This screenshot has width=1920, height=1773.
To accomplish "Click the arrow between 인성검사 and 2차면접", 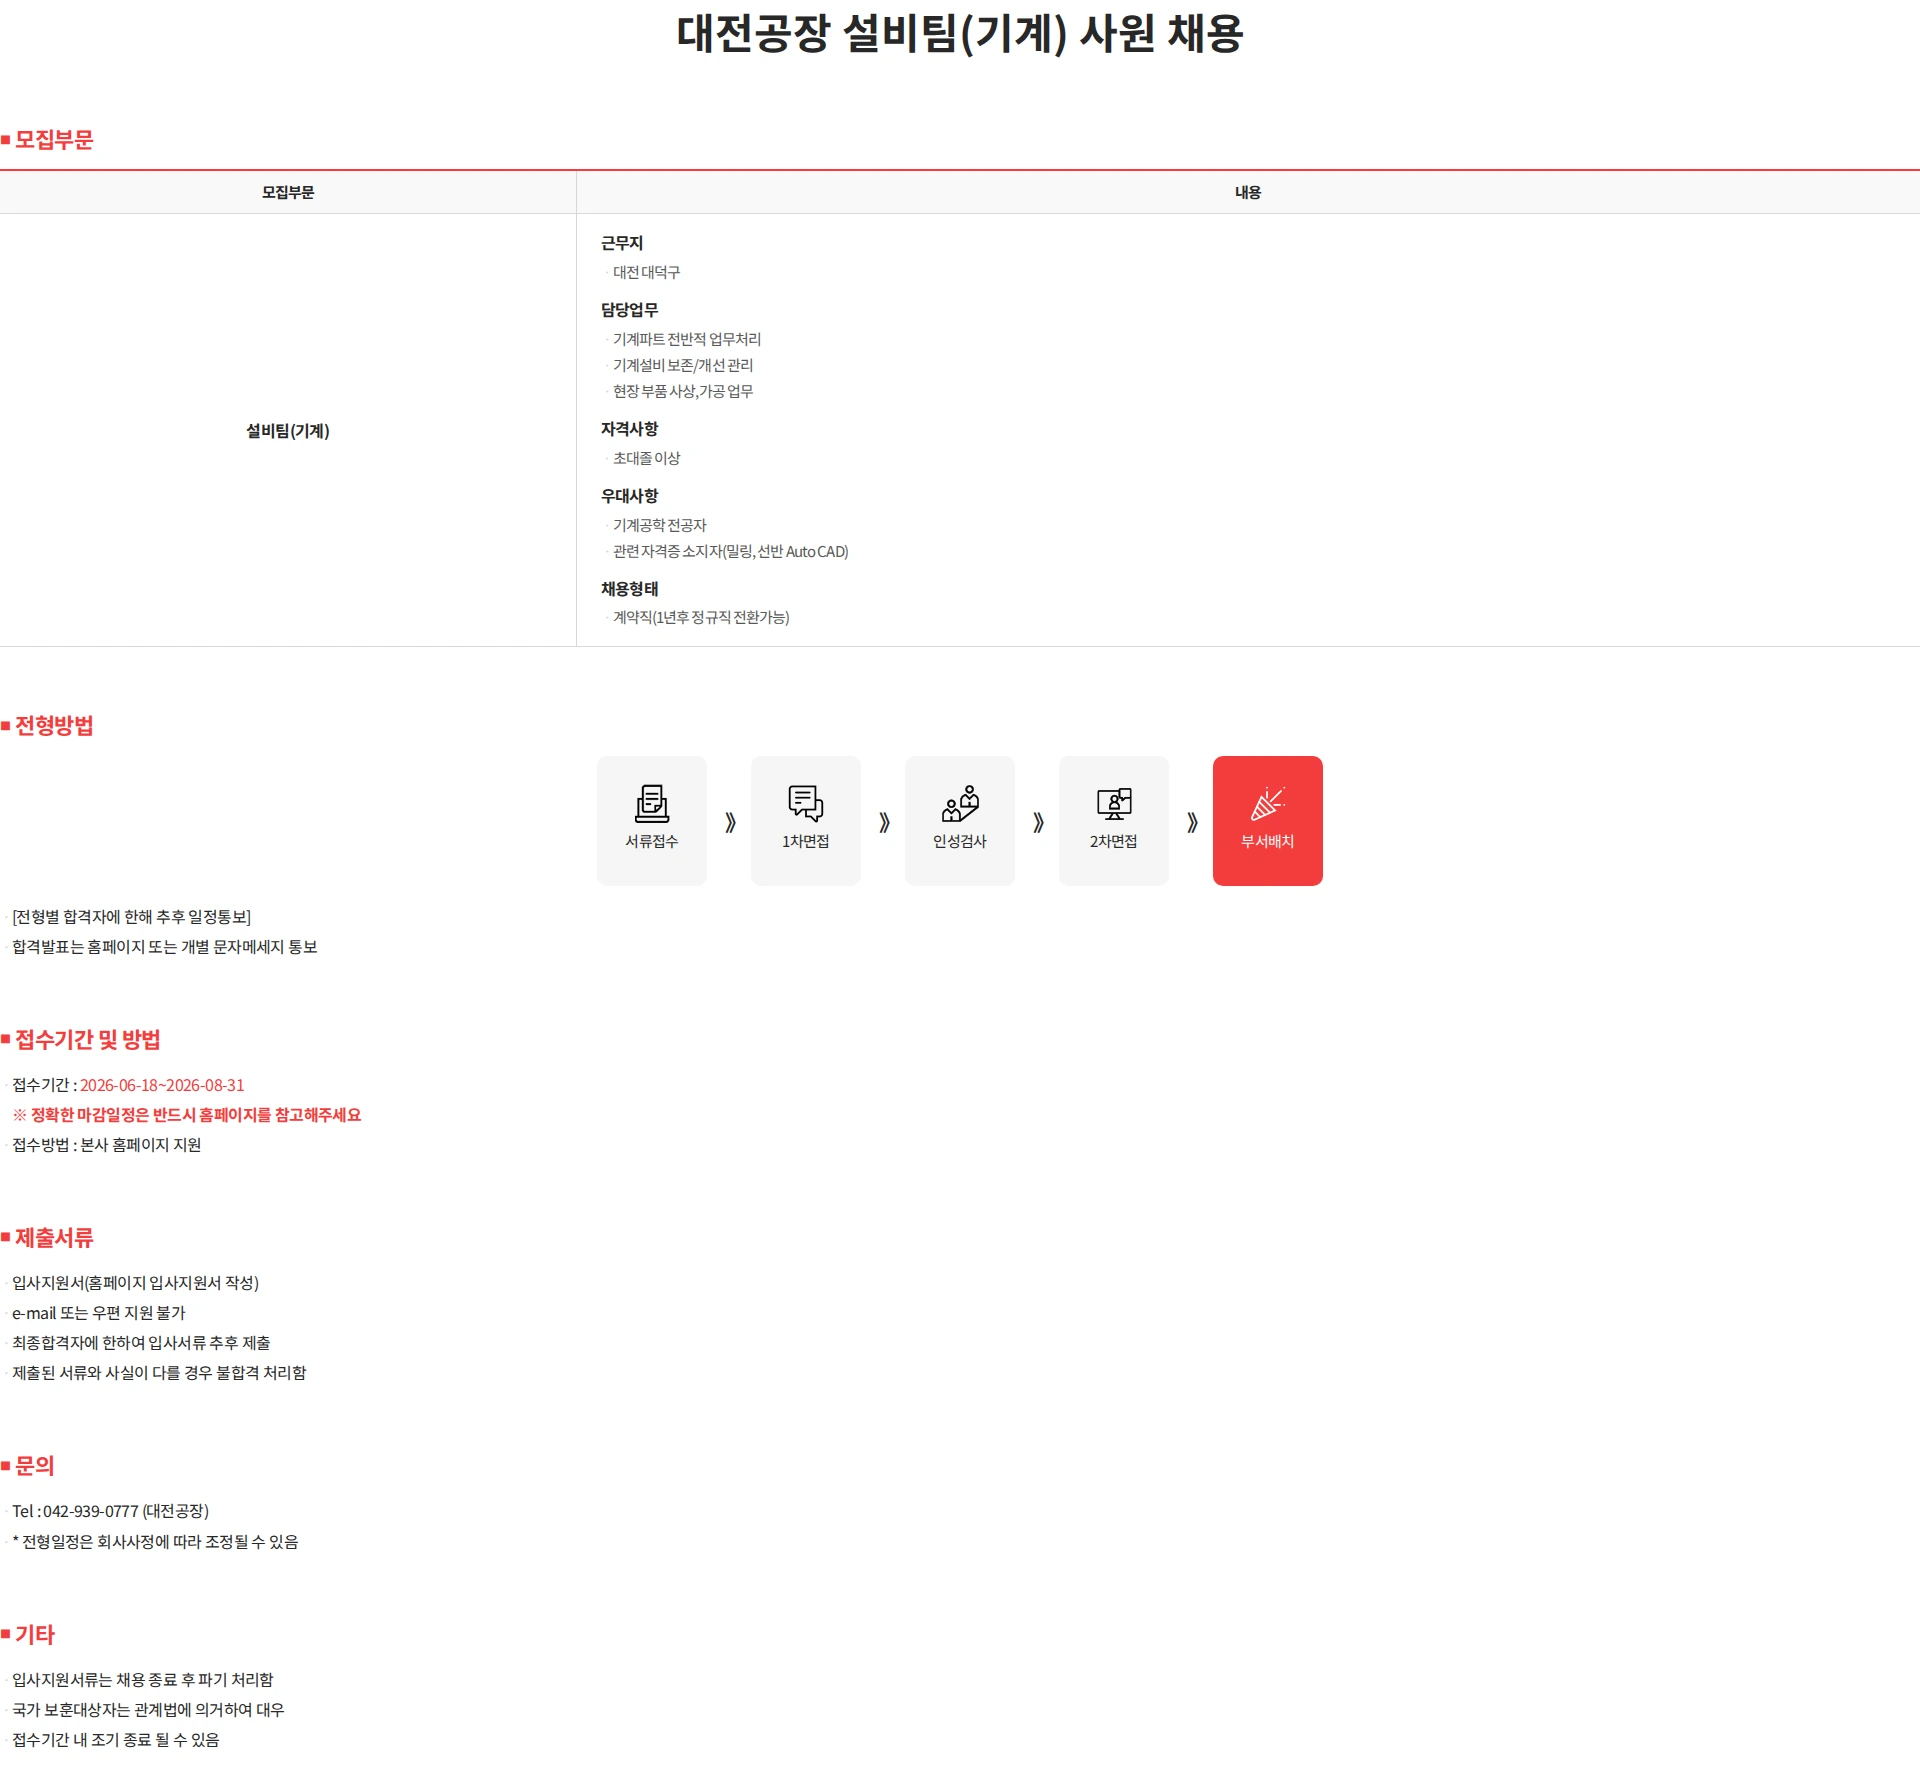I will (x=1038, y=822).
